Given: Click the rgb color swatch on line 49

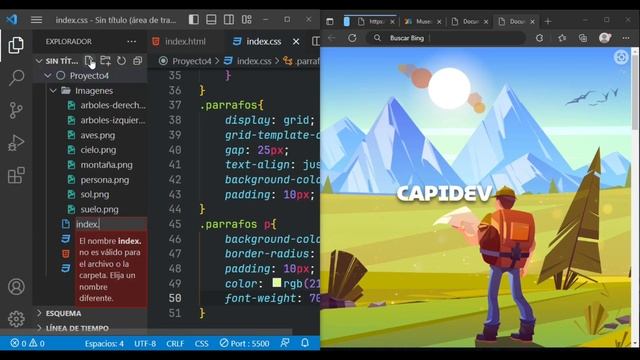Looking at the screenshot, I should [x=277, y=282].
